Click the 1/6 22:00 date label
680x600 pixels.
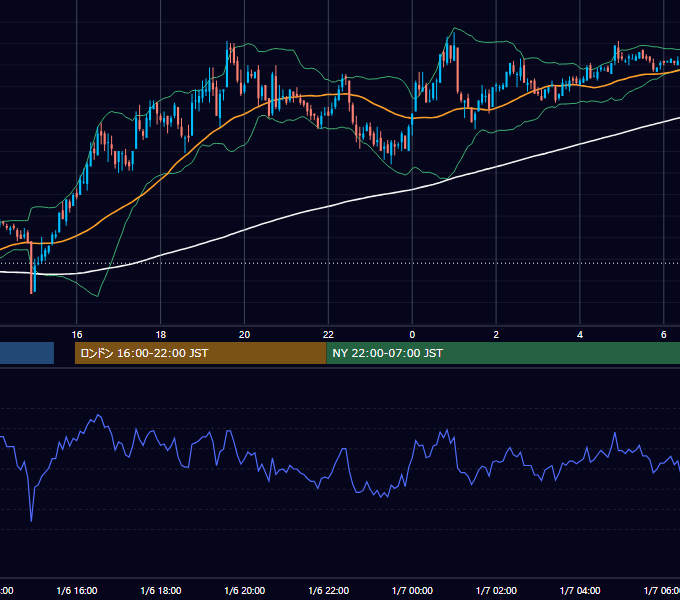click(x=328, y=590)
